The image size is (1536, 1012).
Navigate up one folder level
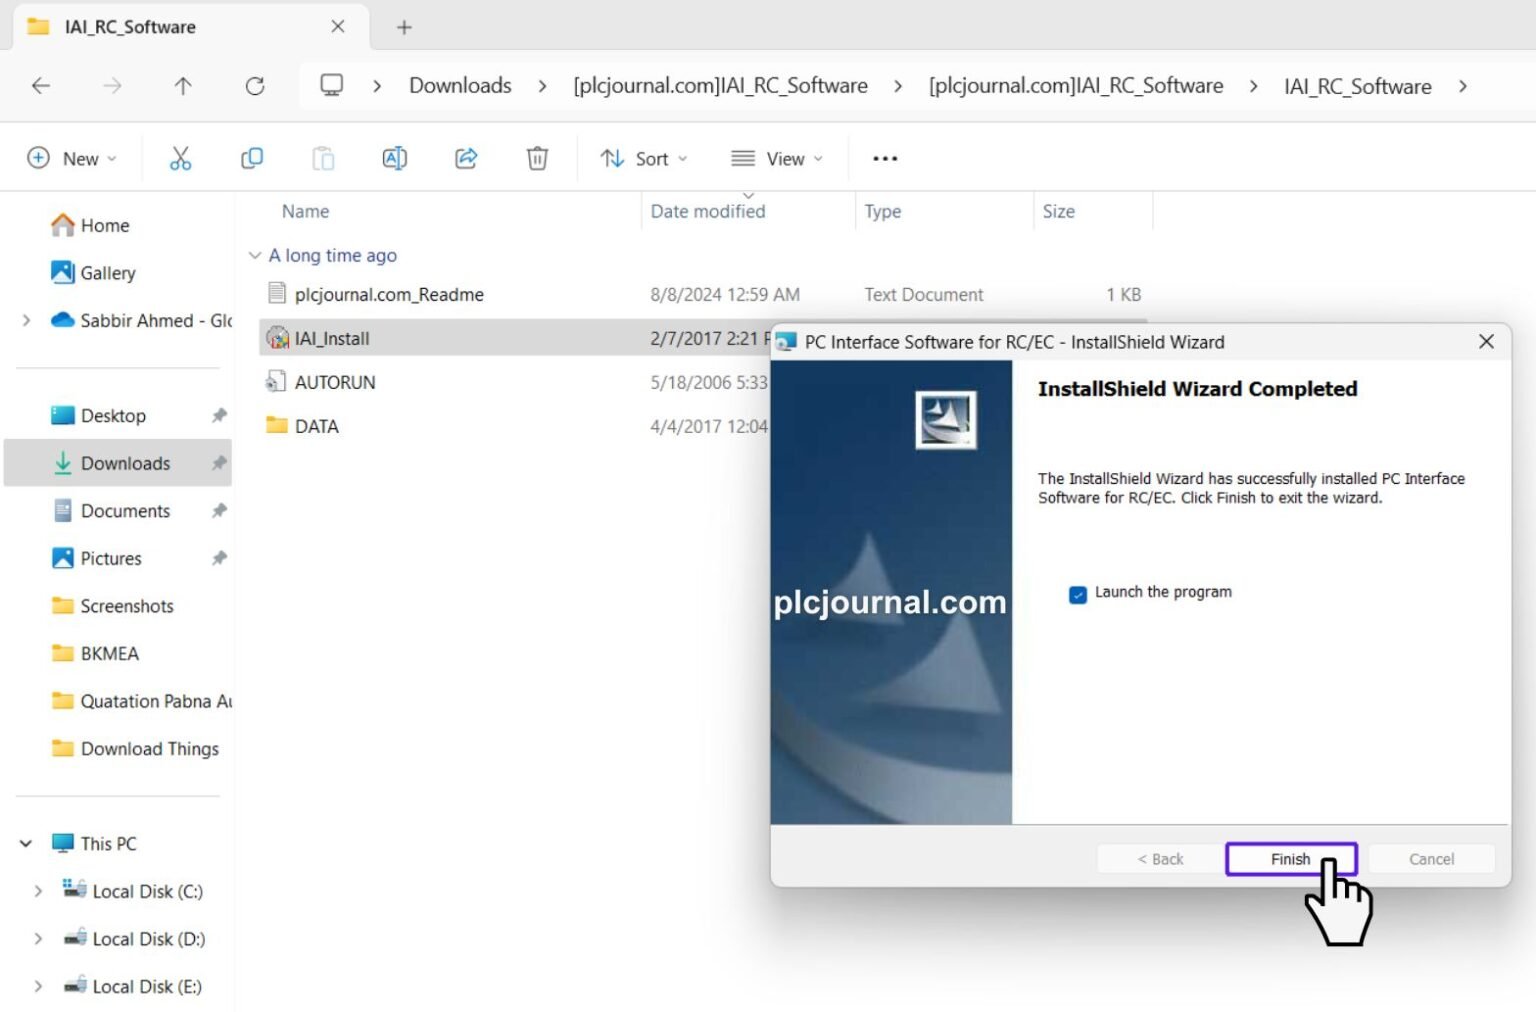(183, 86)
